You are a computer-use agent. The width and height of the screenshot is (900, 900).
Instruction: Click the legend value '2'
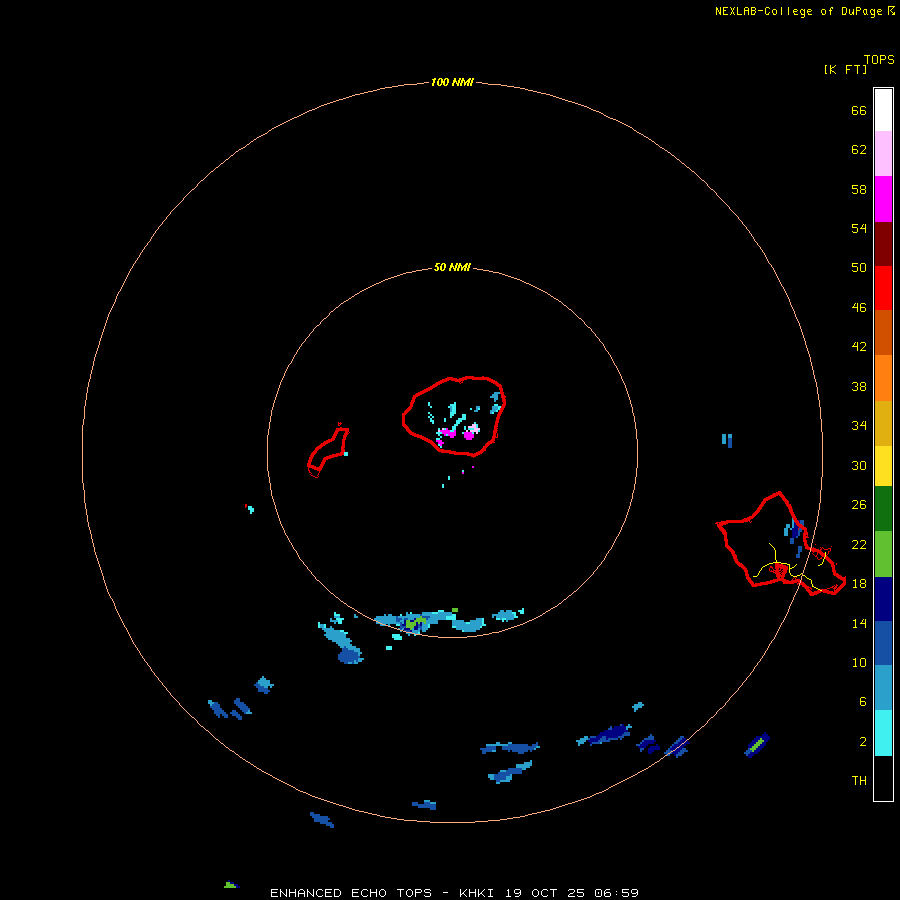[863, 742]
